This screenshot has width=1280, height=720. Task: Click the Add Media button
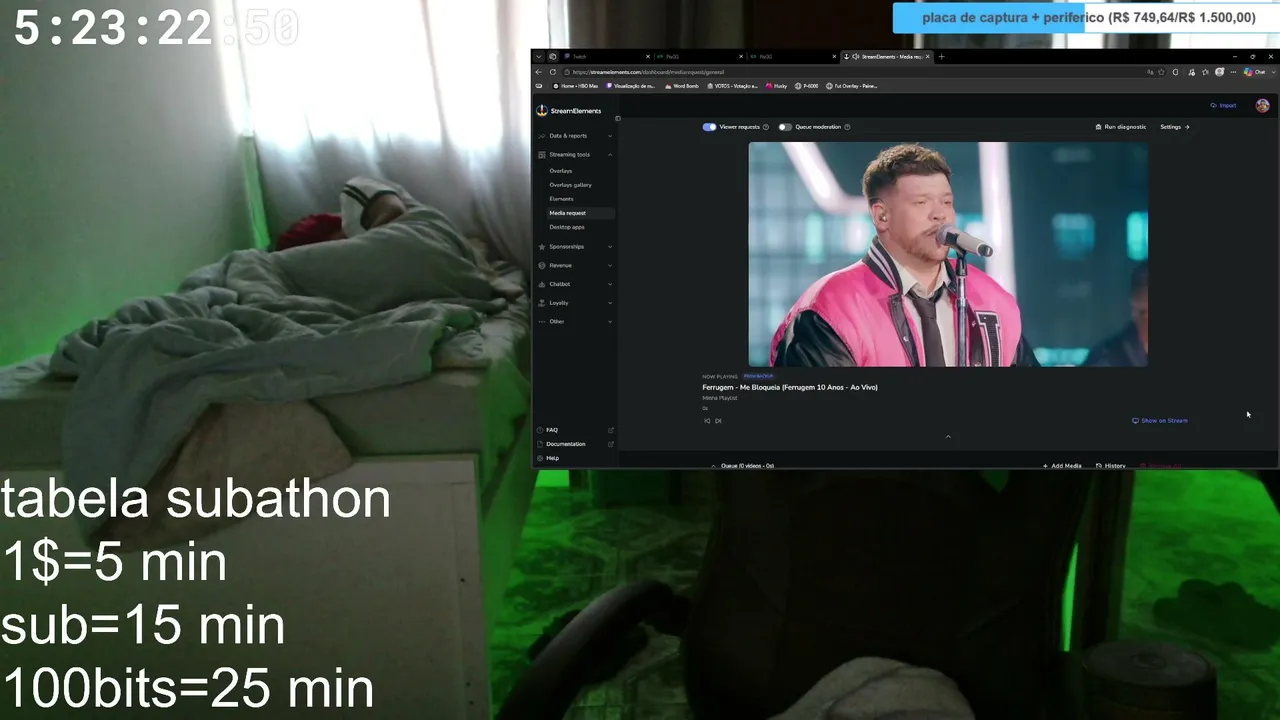tap(1062, 466)
